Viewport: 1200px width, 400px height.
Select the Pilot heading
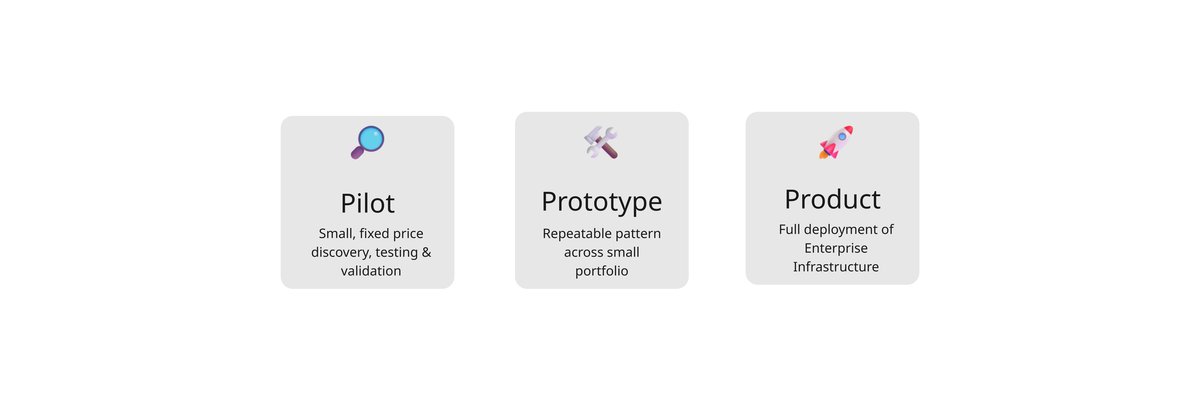367,203
